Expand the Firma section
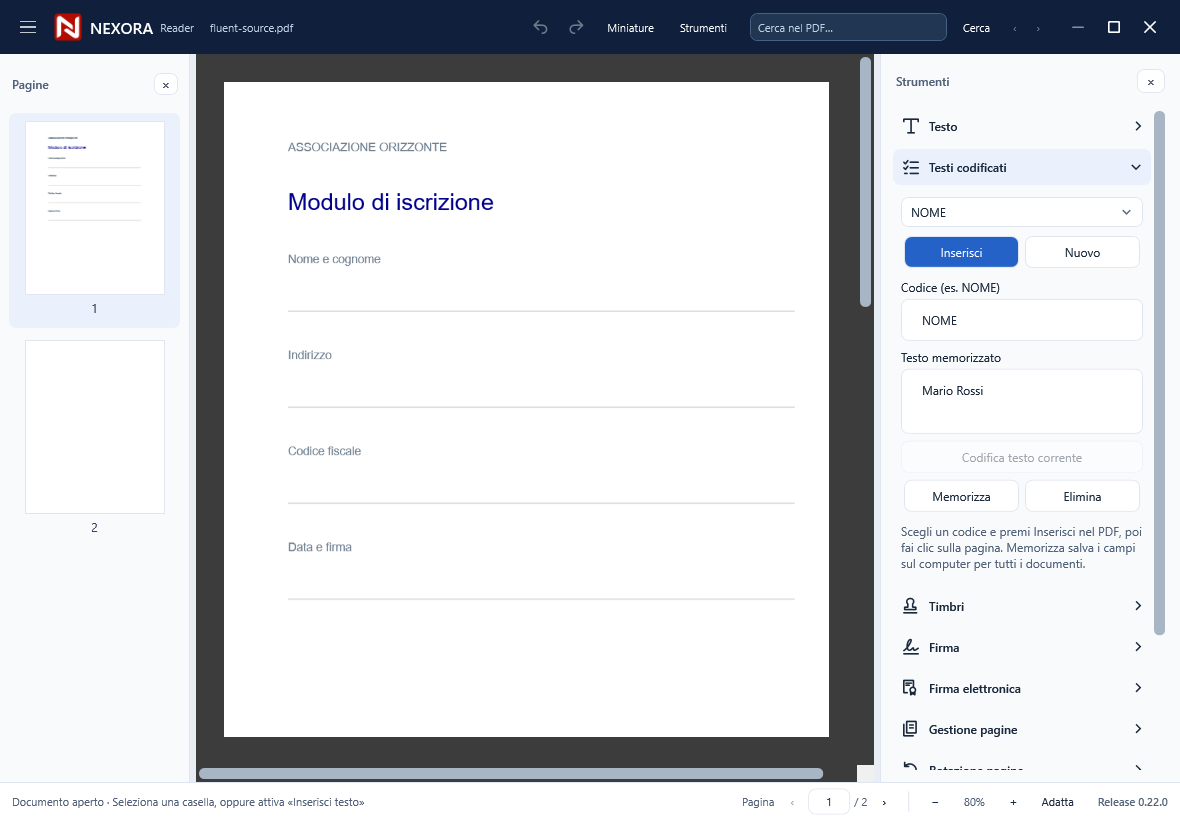 click(1138, 647)
